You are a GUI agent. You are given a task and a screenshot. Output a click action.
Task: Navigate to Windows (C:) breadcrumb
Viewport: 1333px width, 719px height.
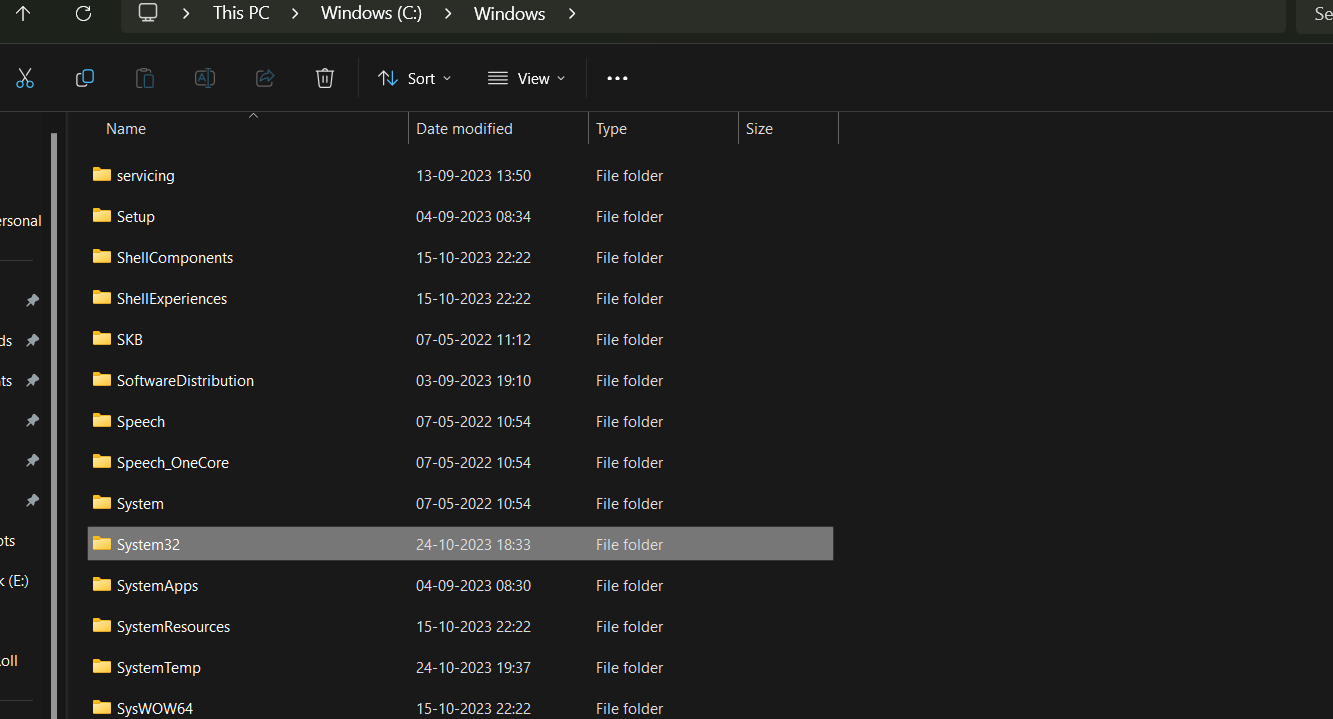click(x=371, y=14)
